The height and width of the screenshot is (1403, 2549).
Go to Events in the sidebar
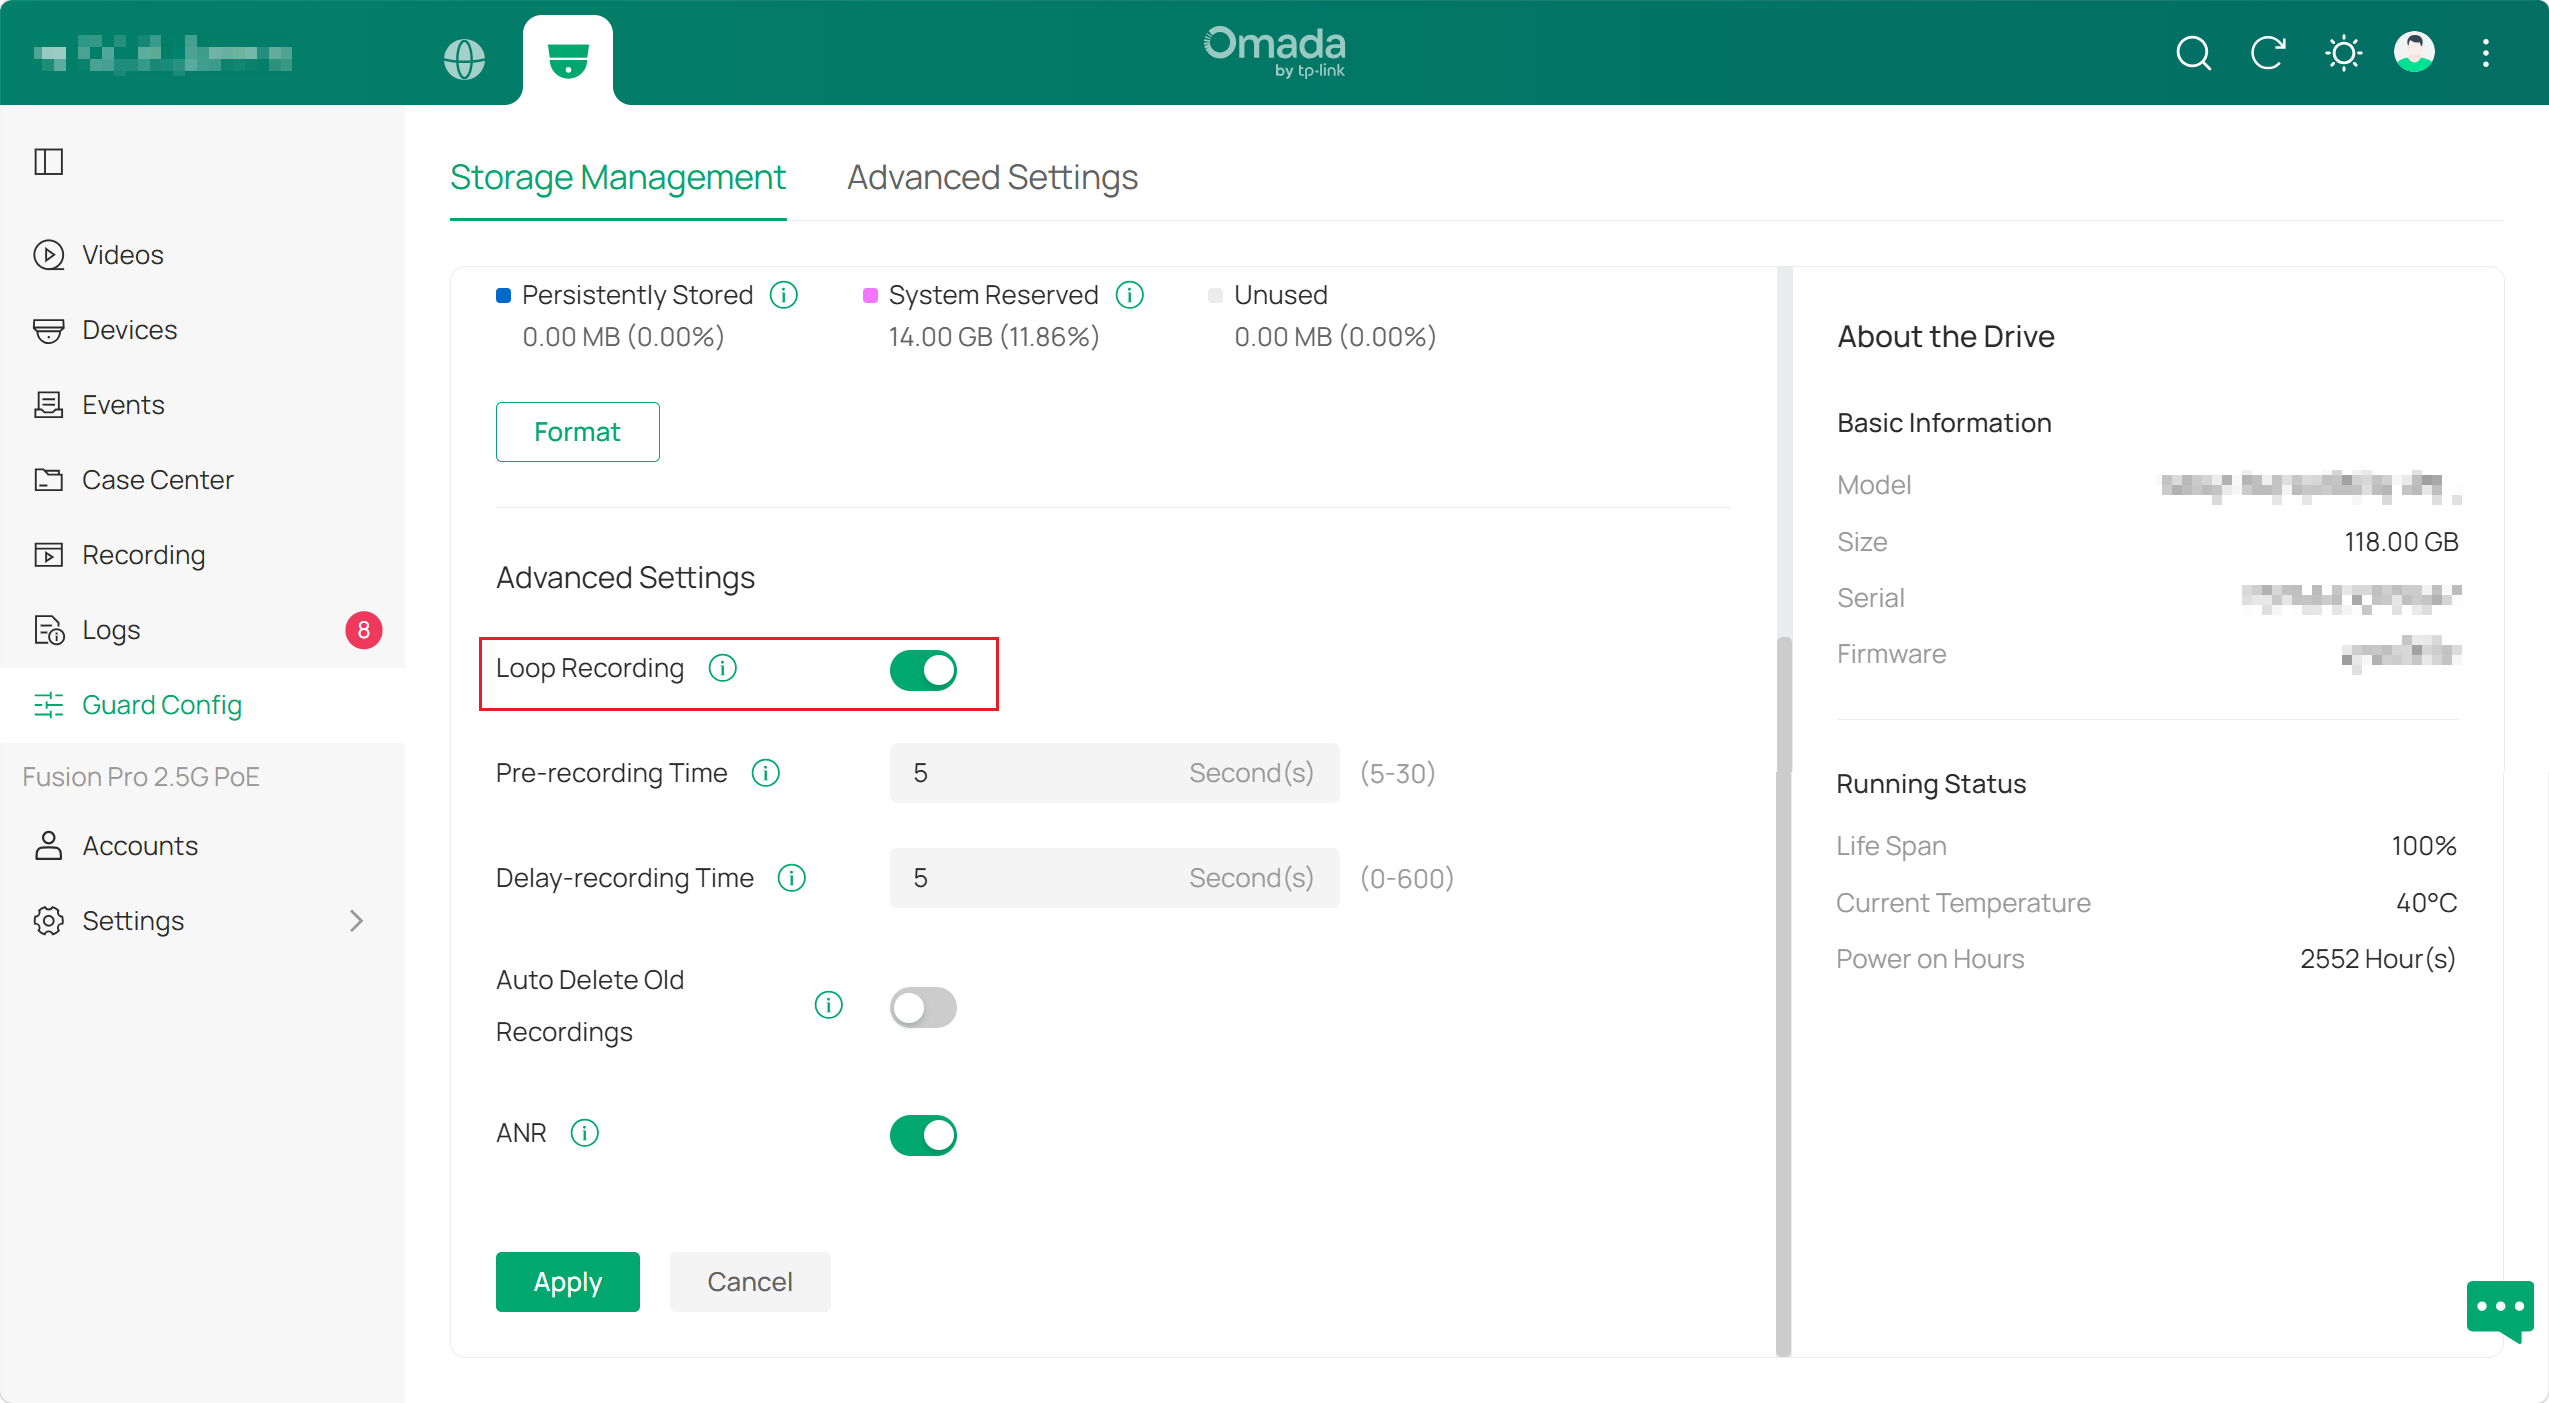[202, 405]
